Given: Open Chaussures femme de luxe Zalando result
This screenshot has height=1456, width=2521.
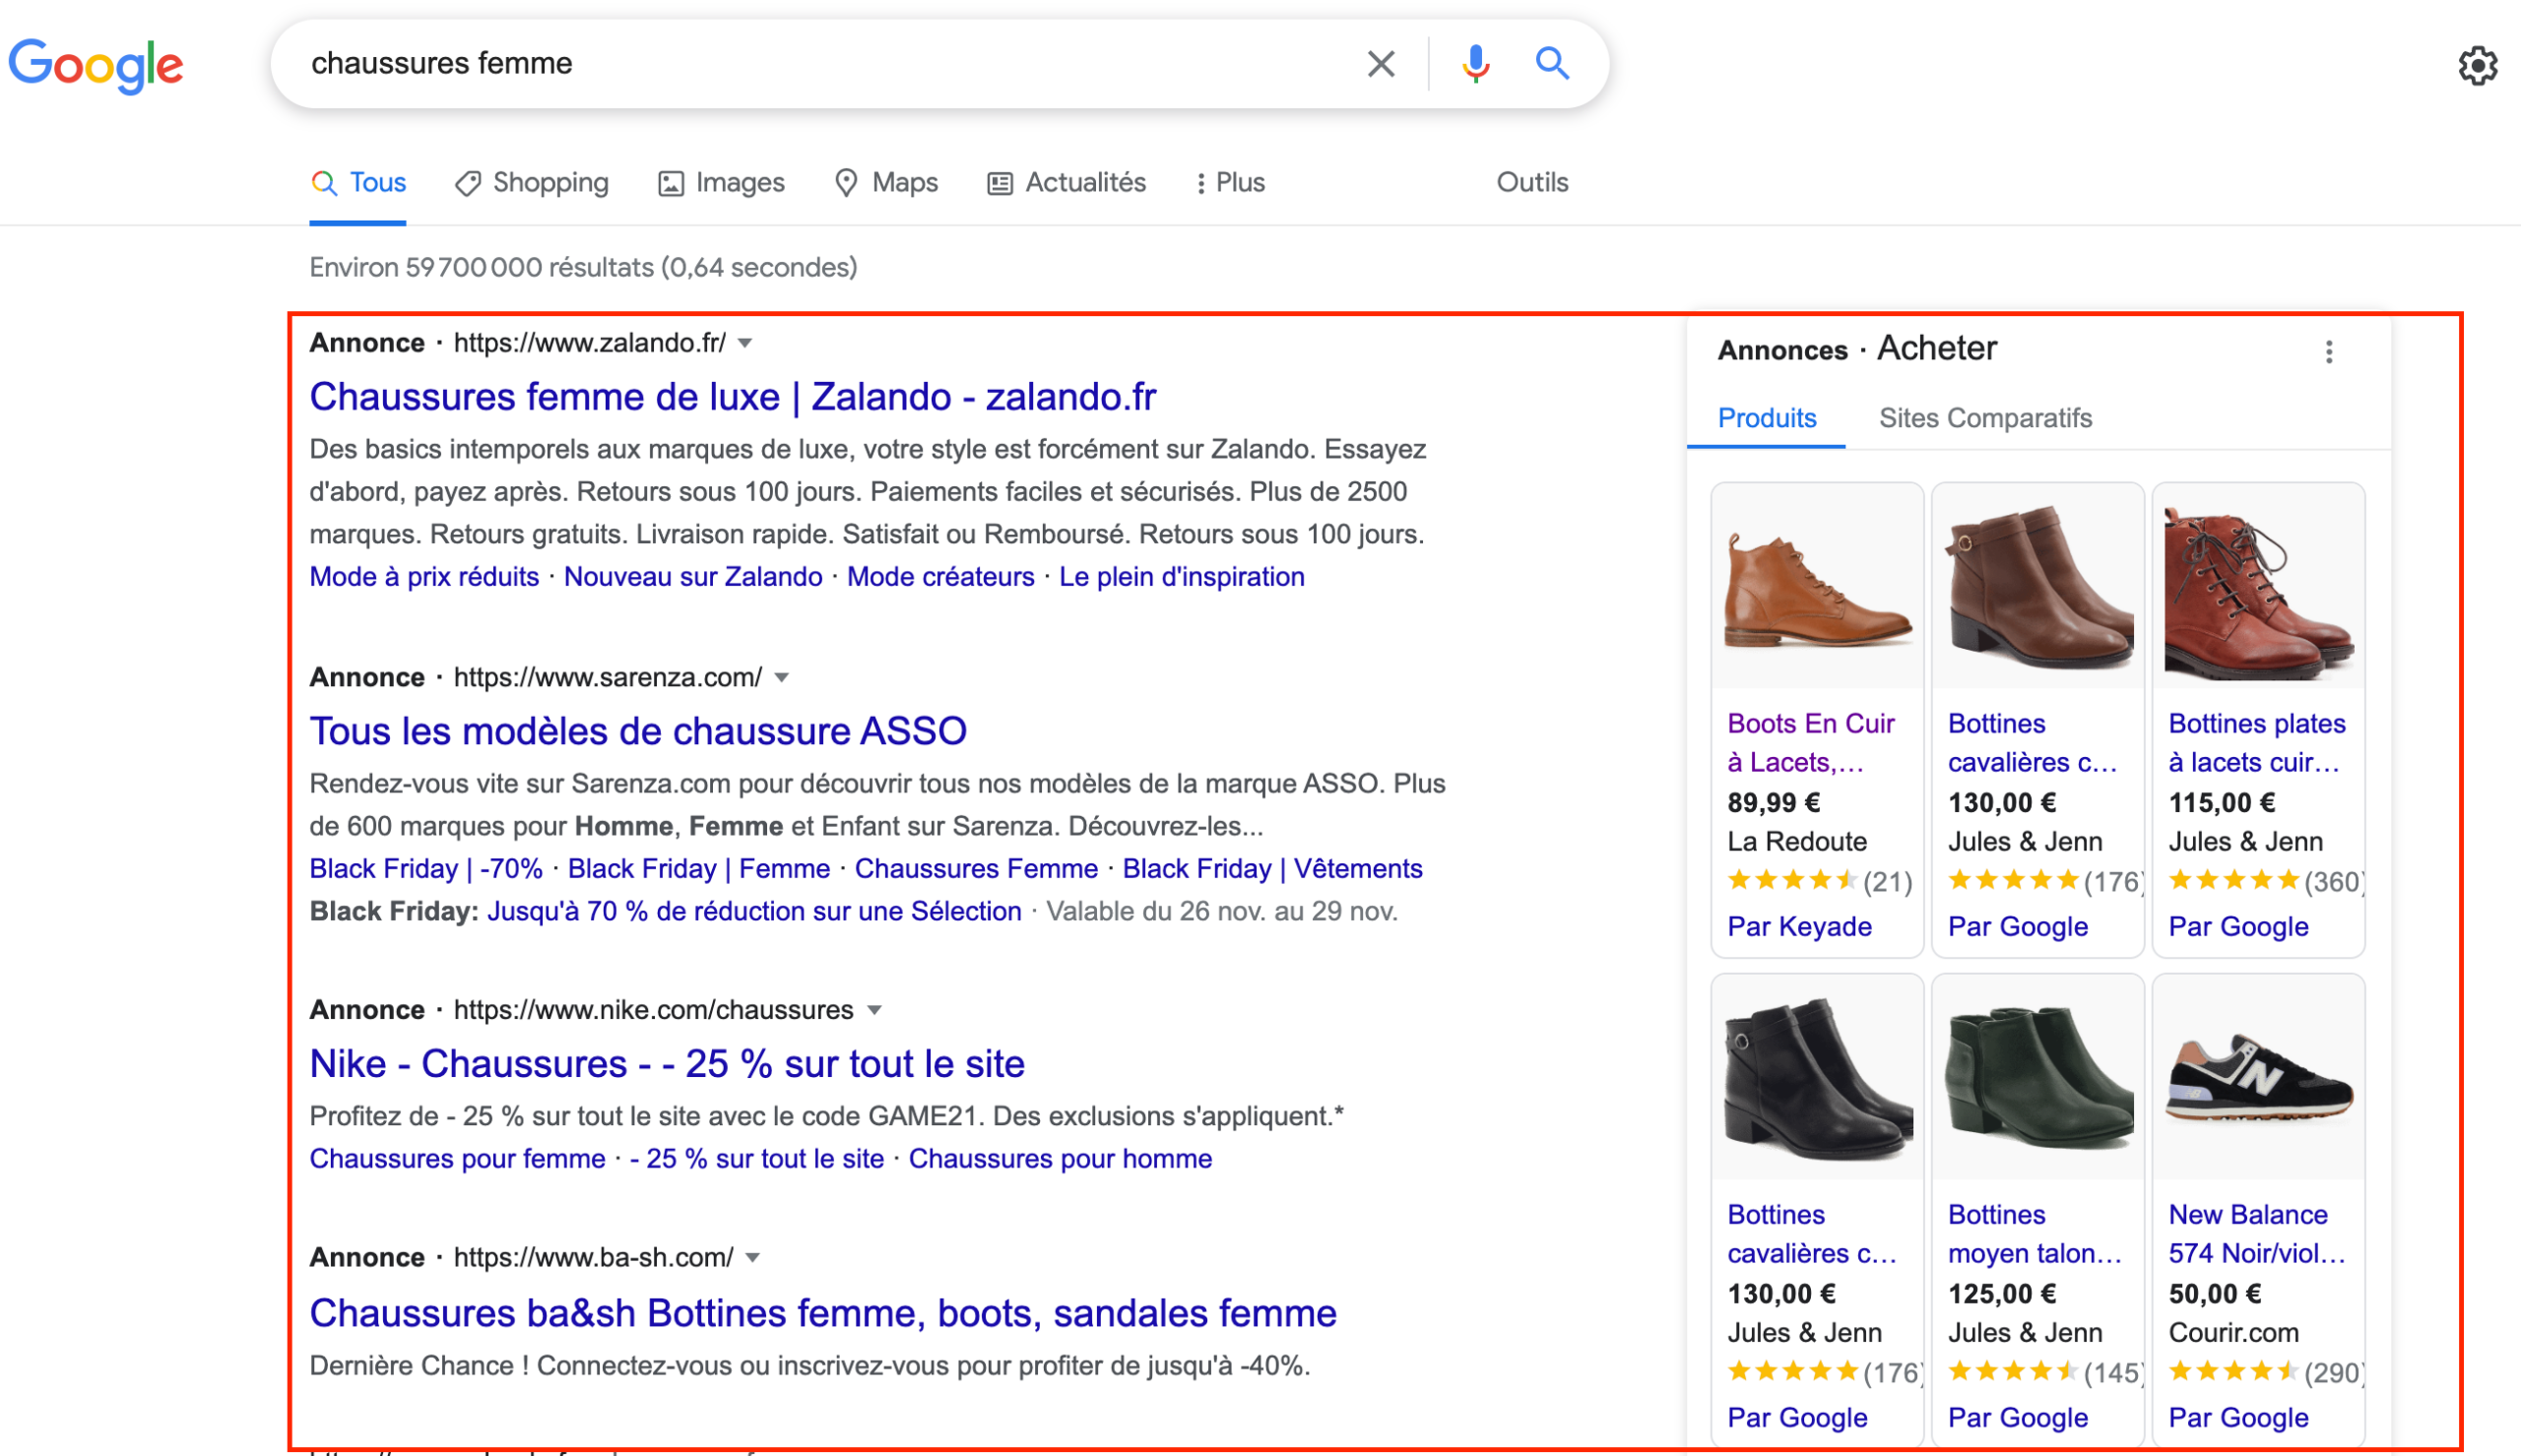Looking at the screenshot, I should pyautogui.click(x=733, y=397).
